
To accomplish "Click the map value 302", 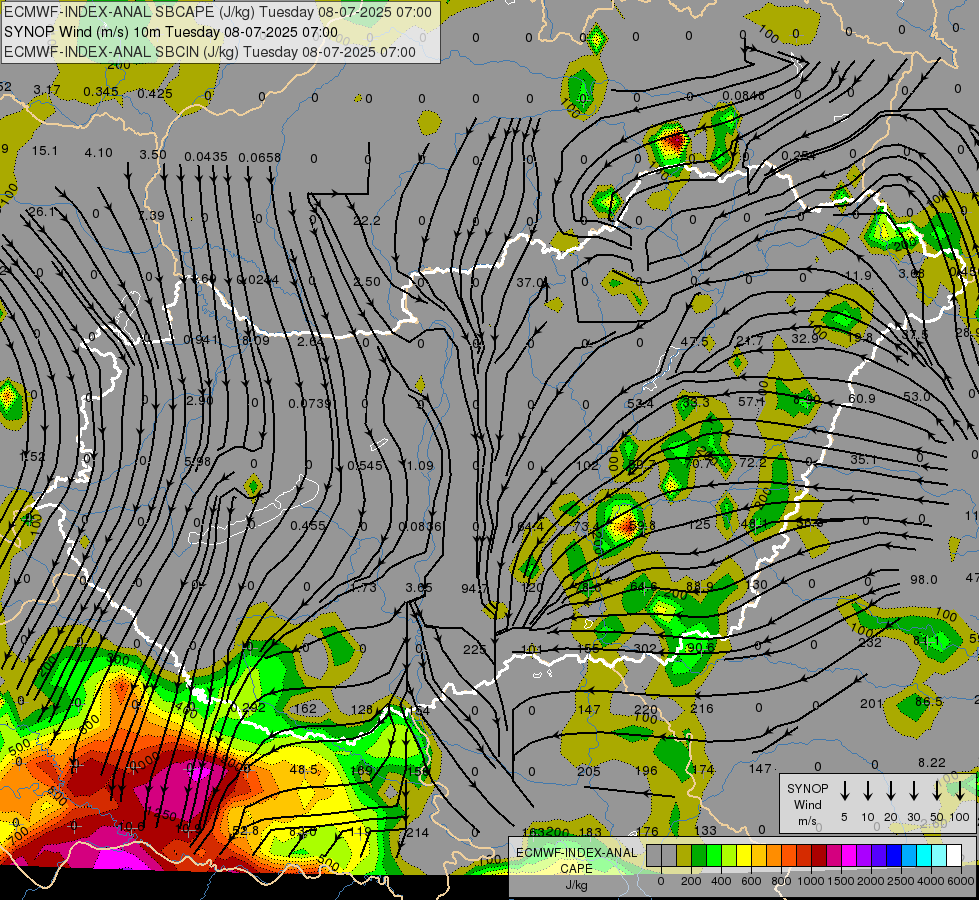I will (645, 648).
